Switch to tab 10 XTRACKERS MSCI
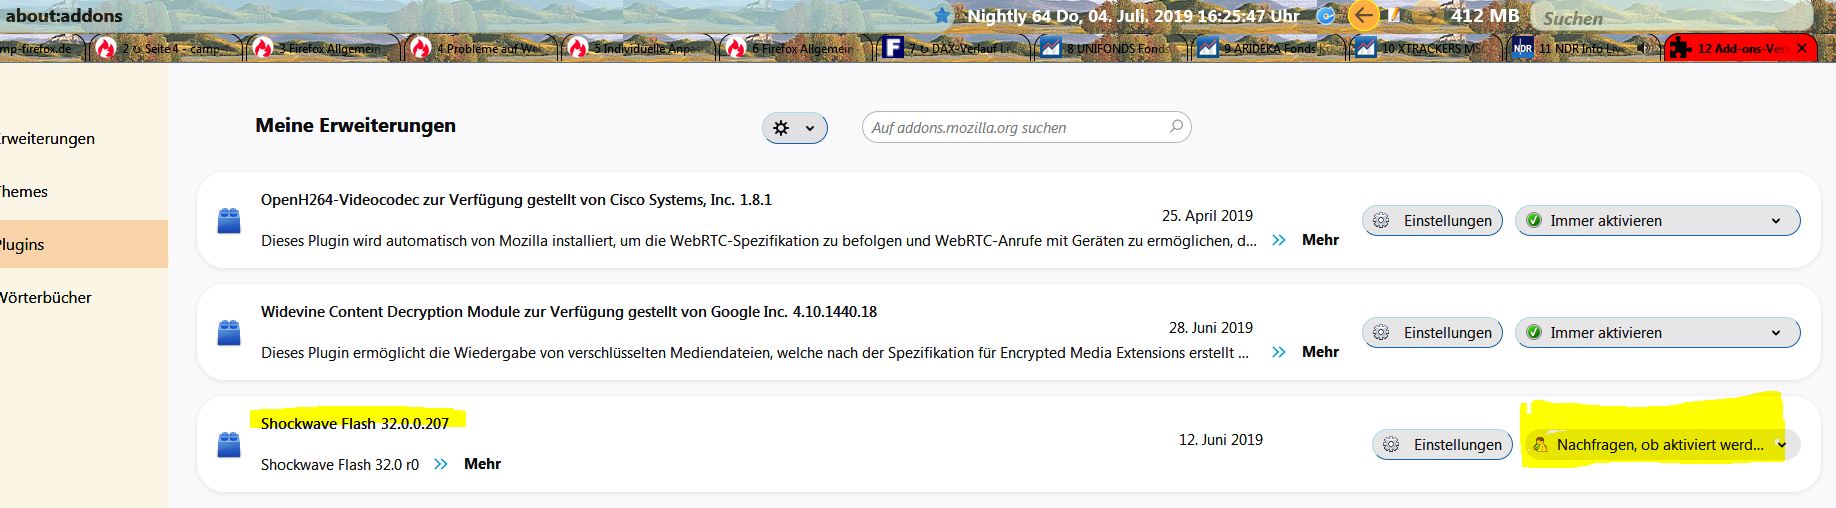 point(1427,48)
